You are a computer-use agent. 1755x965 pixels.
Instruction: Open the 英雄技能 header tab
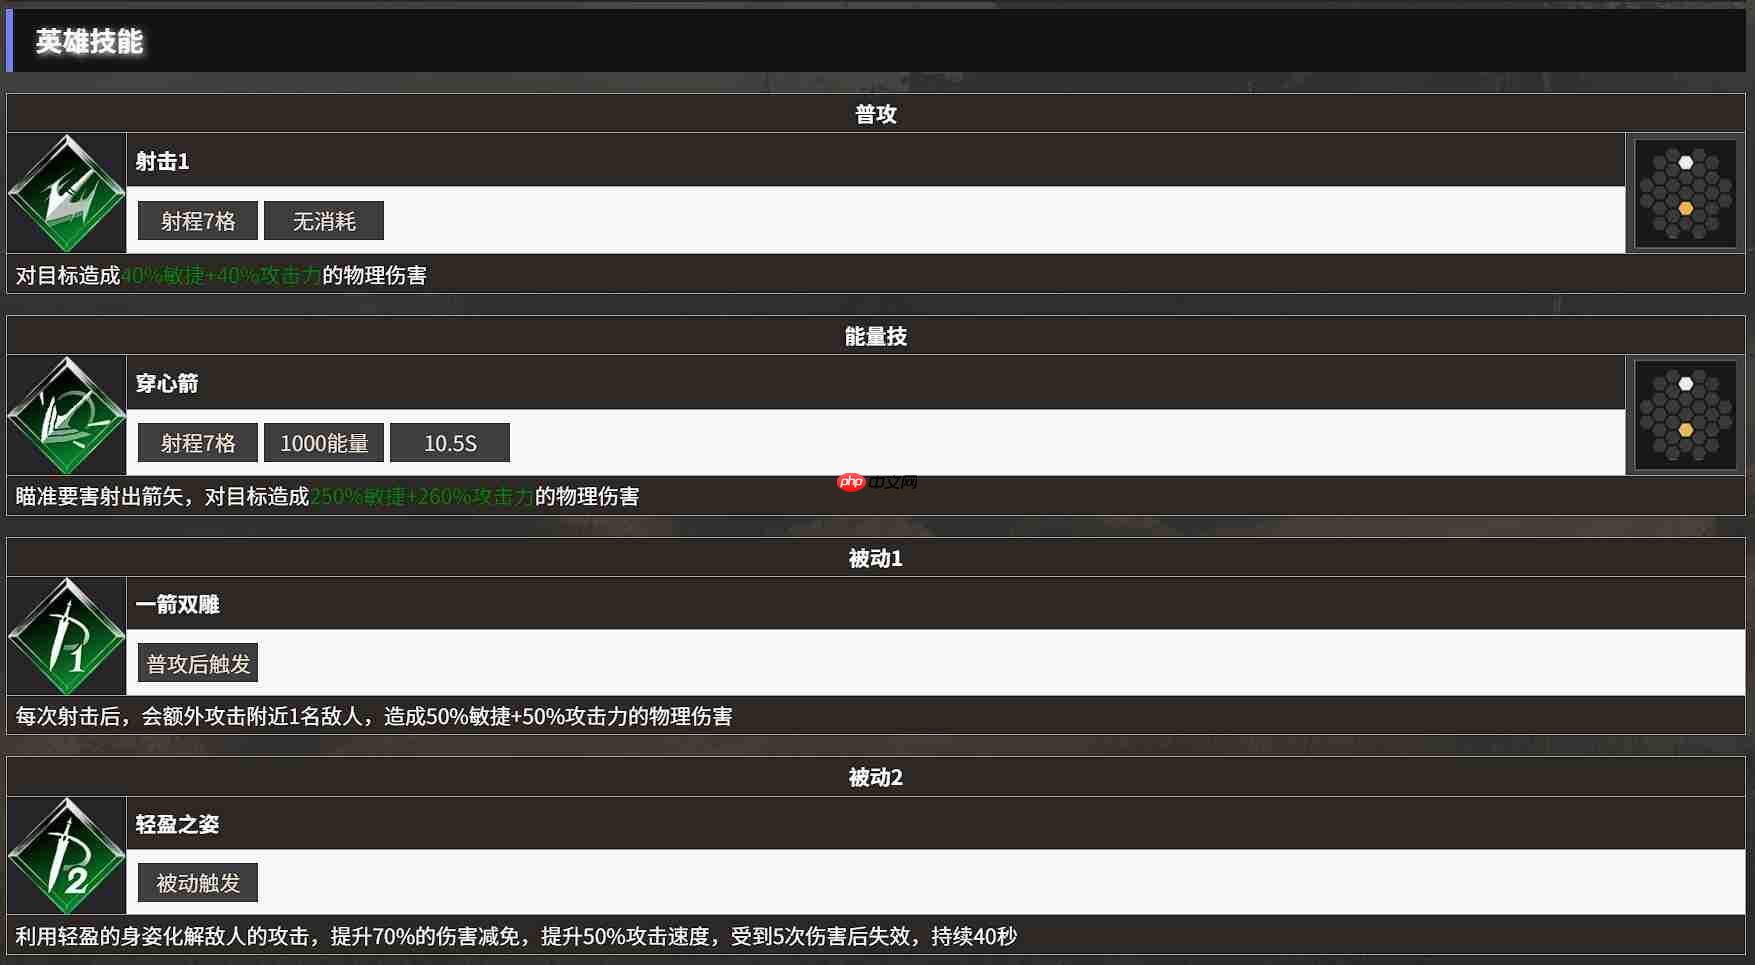pyautogui.click(x=90, y=42)
